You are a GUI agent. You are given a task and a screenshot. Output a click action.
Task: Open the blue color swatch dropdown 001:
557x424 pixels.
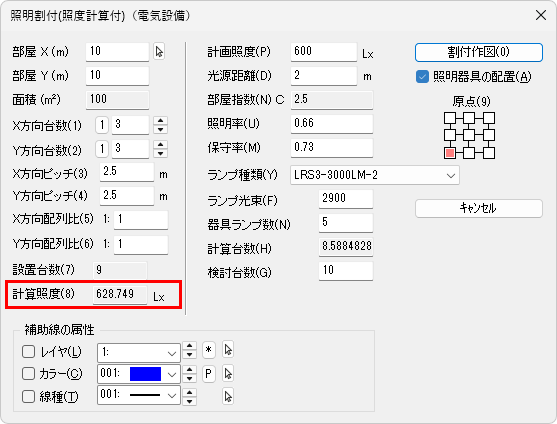pyautogui.click(x=139, y=374)
